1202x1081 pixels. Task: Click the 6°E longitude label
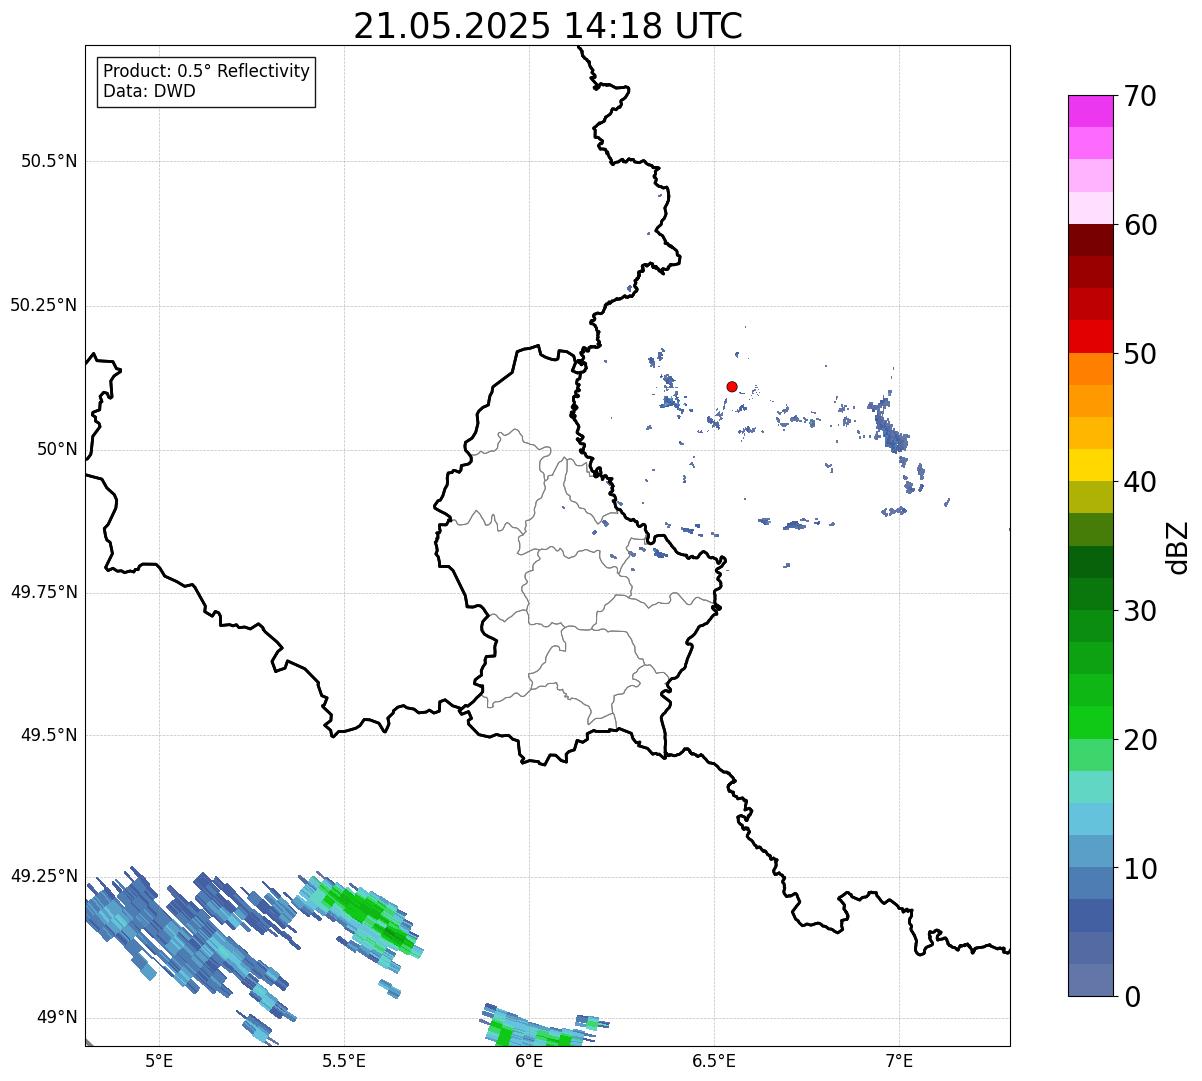click(529, 1062)
